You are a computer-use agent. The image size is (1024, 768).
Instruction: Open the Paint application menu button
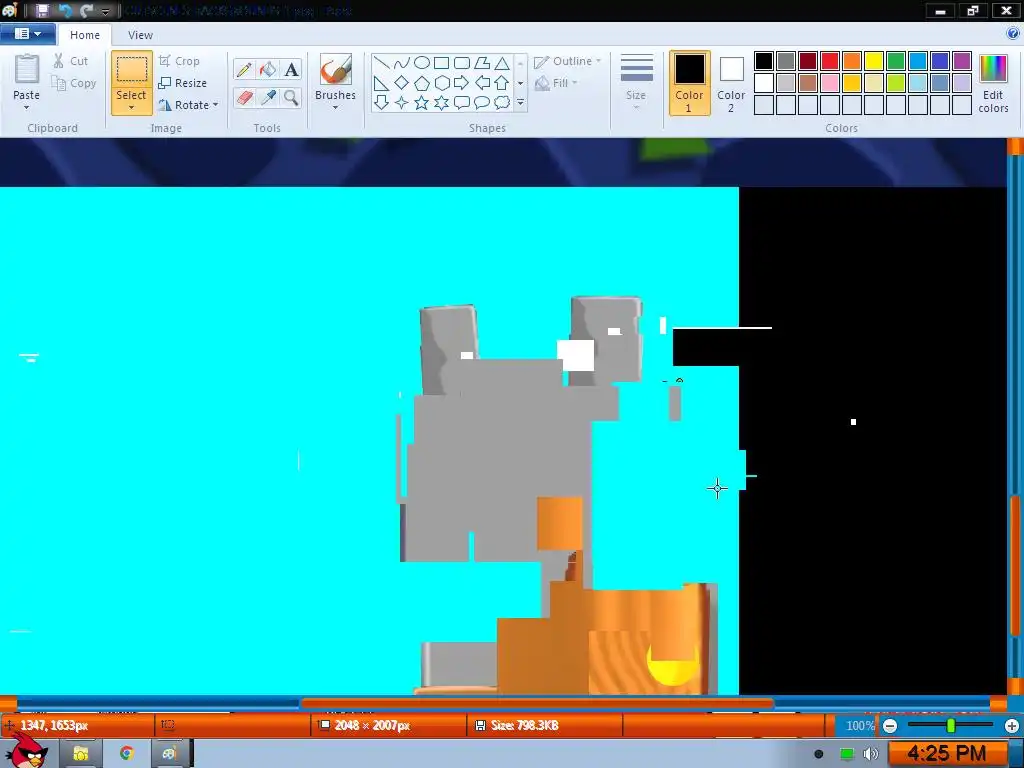click(27, 33)
